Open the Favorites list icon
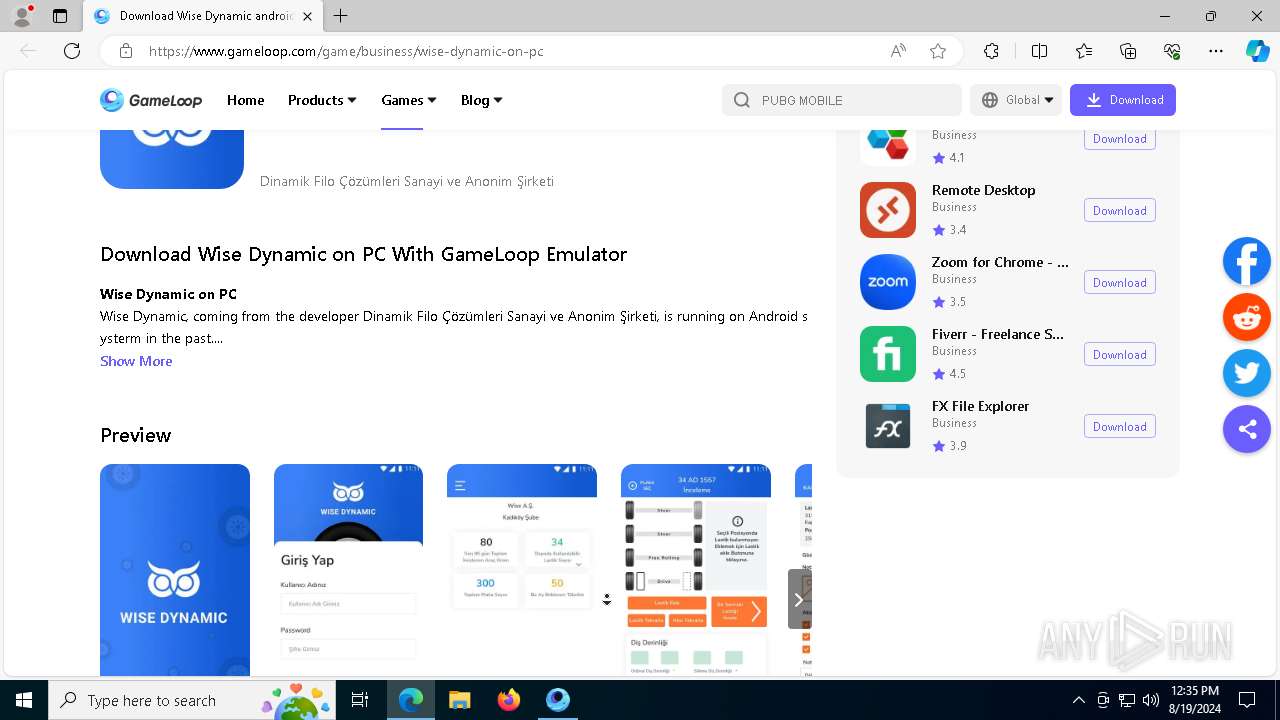 1084,51
